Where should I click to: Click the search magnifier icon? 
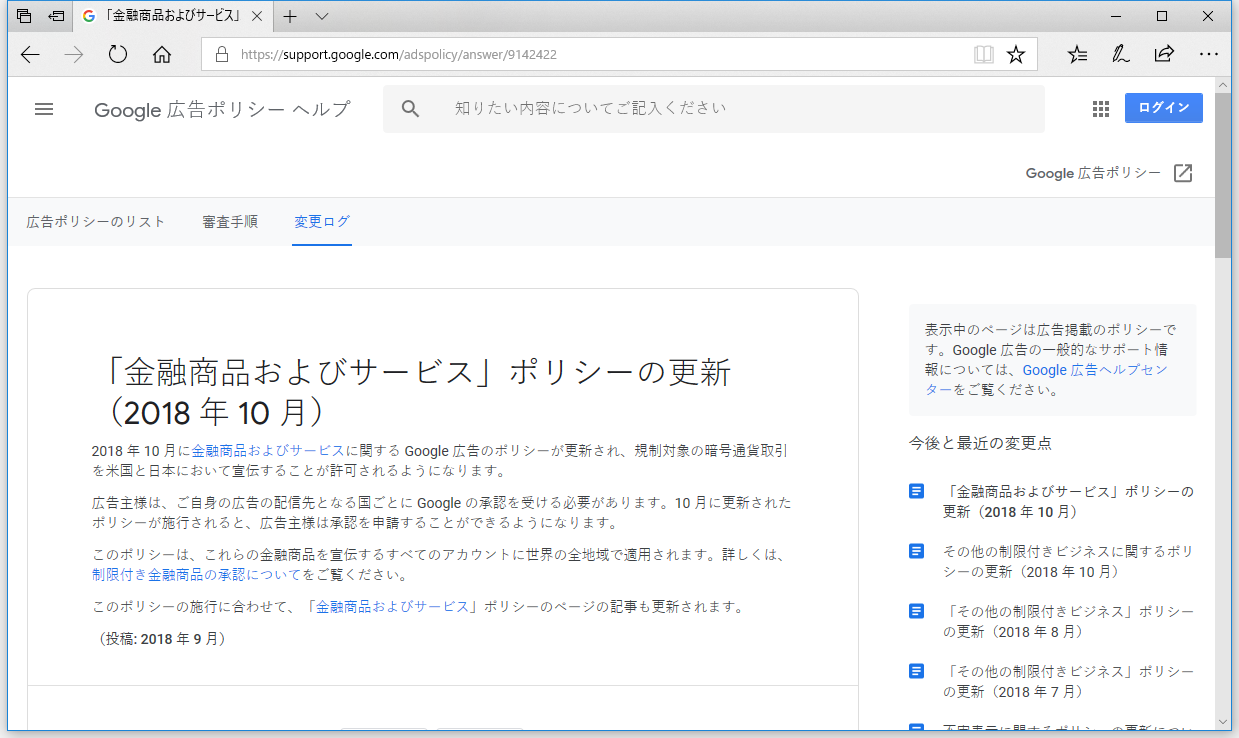click(410, 108)
